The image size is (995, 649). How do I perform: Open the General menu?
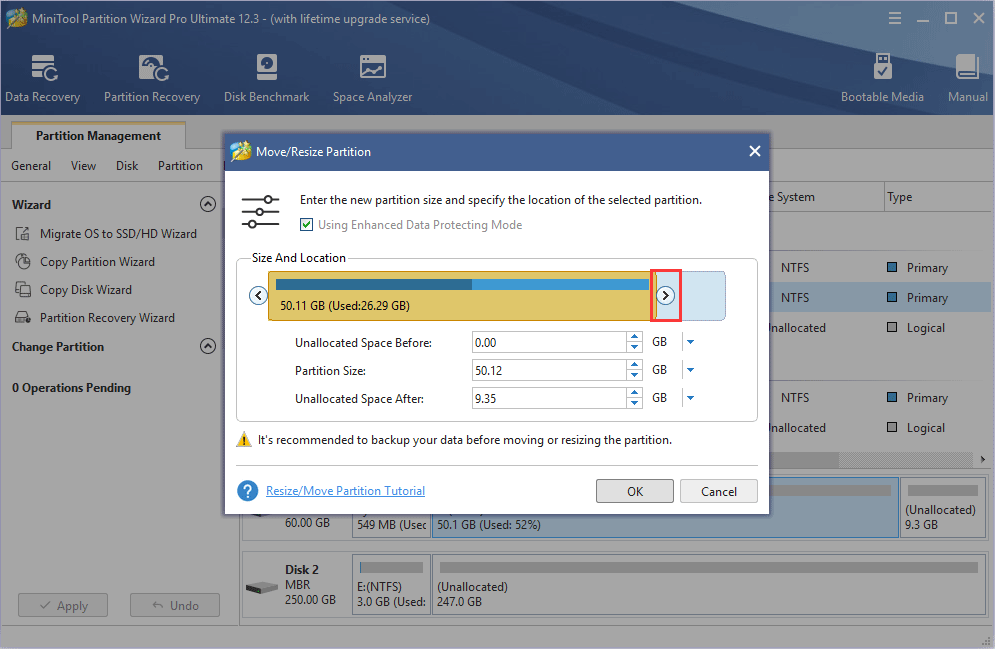pos(31,166)
